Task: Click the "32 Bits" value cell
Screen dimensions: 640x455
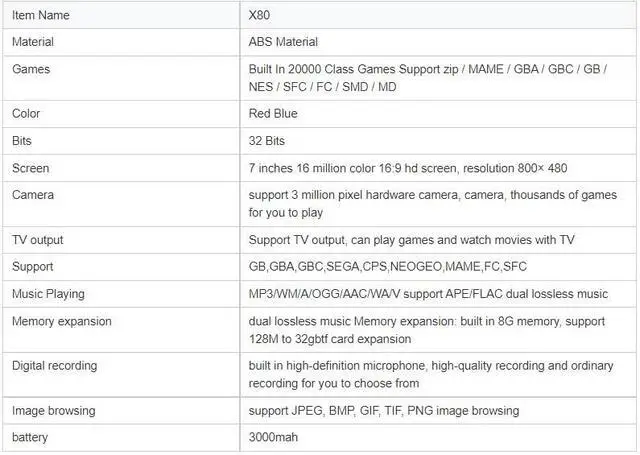Action: (x=266, y=141)
